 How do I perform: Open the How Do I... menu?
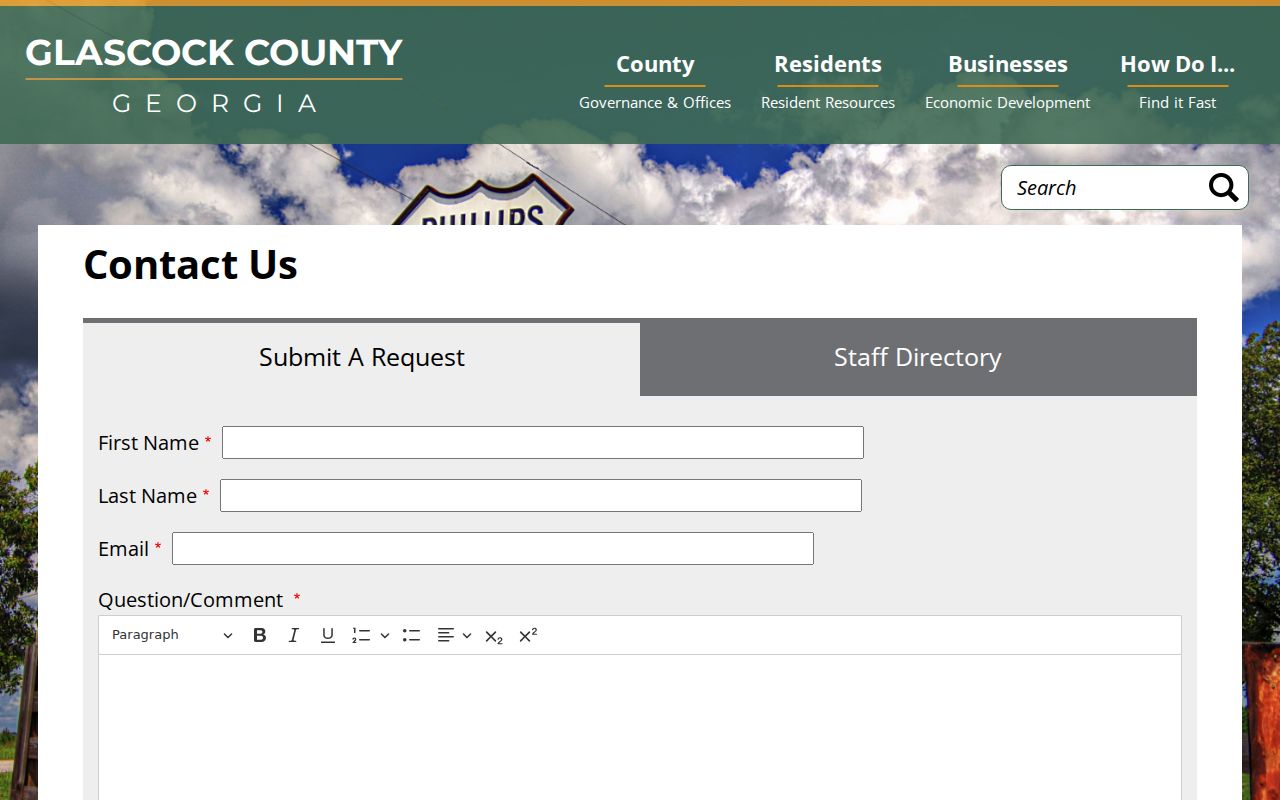point(1177,64)
